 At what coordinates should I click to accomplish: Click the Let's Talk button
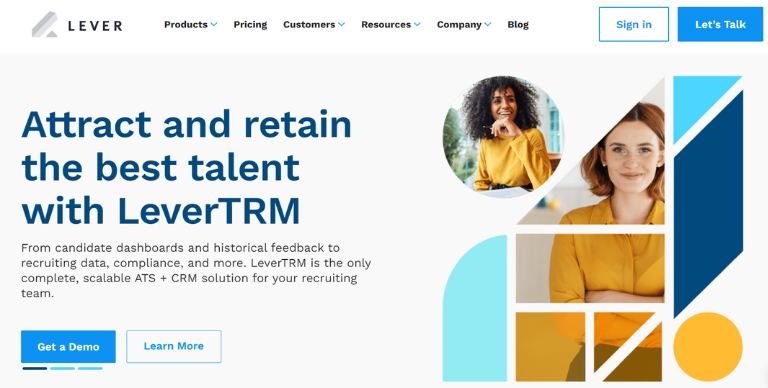click(x=720, y=24)
